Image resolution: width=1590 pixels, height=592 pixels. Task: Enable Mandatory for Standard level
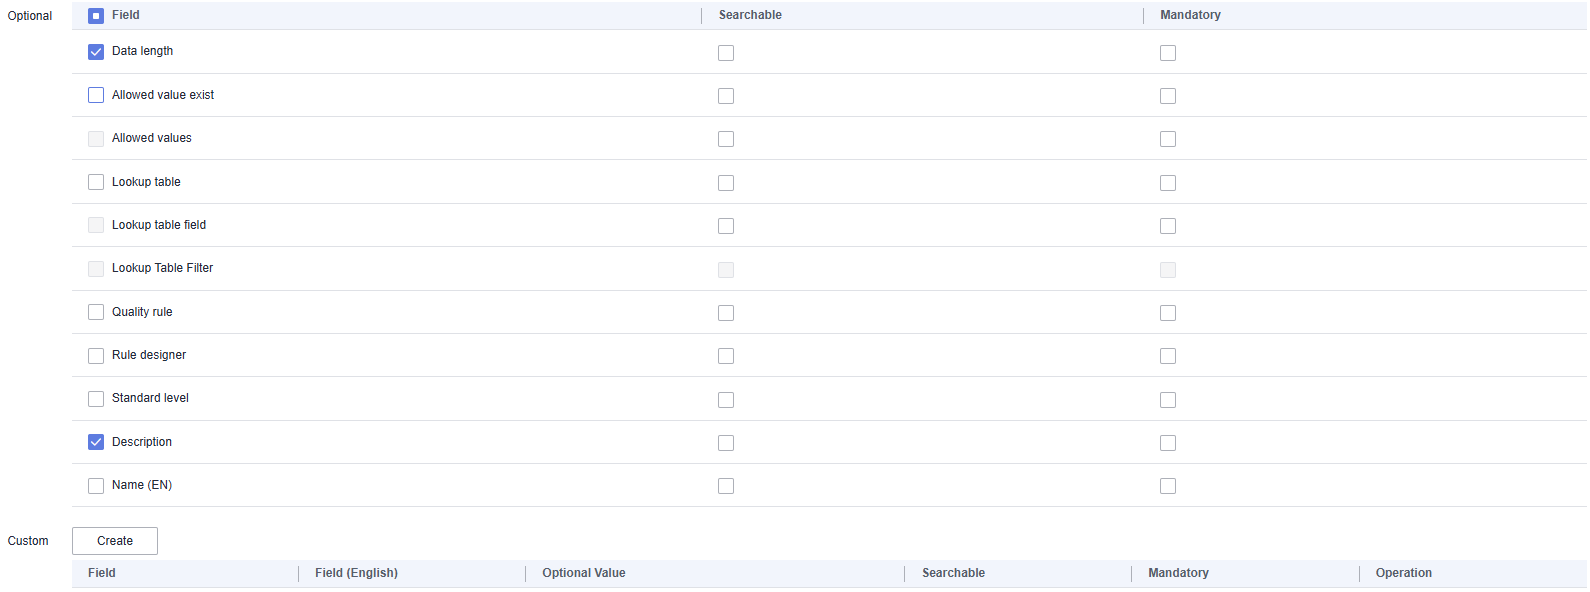pyautogui.click(x=1168, y=400)
